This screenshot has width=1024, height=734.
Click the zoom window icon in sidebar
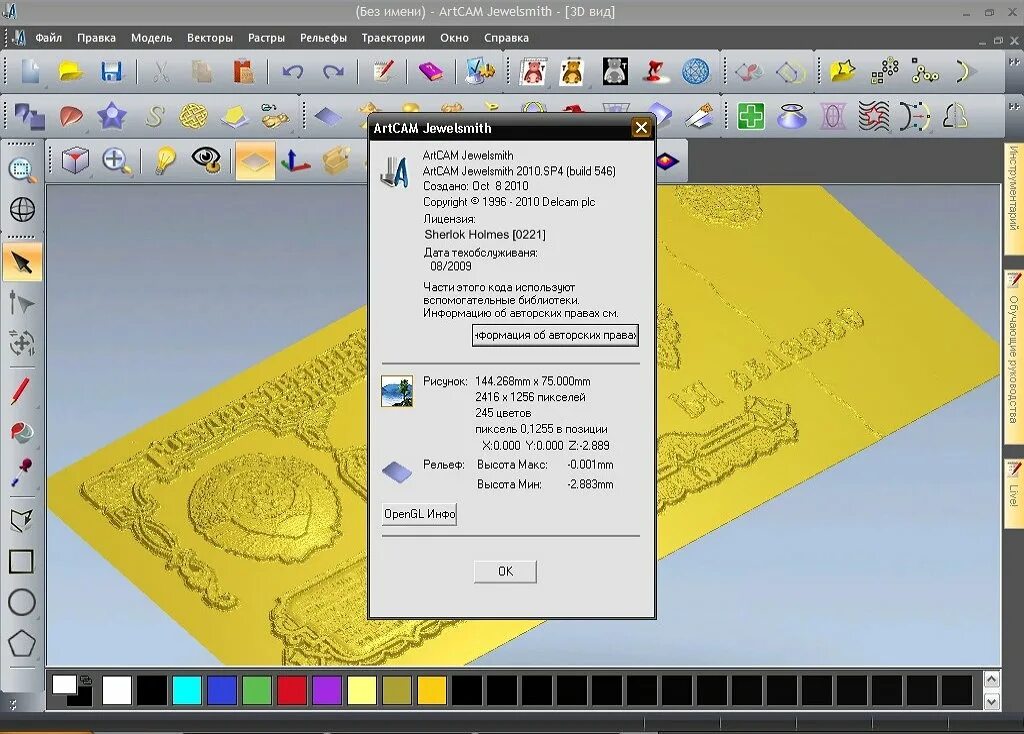click(22, 170)
